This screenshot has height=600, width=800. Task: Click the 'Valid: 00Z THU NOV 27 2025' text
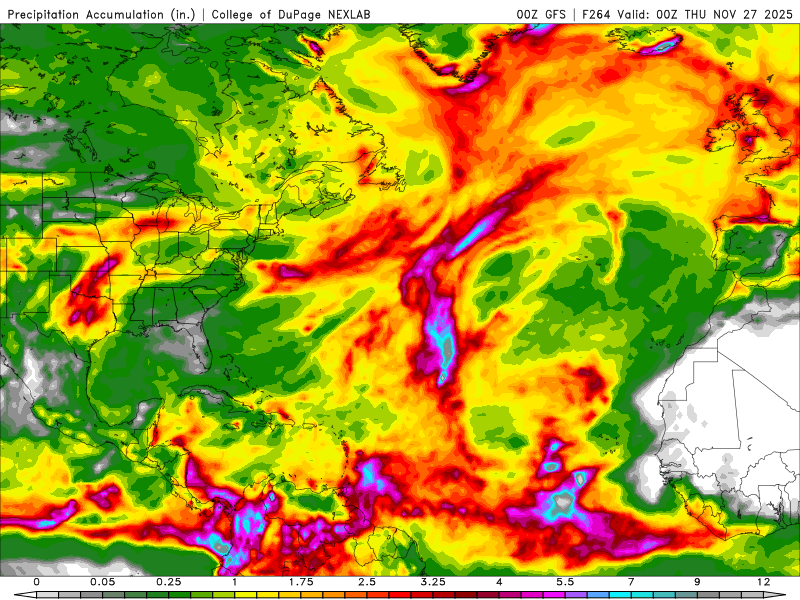[705, 14]
